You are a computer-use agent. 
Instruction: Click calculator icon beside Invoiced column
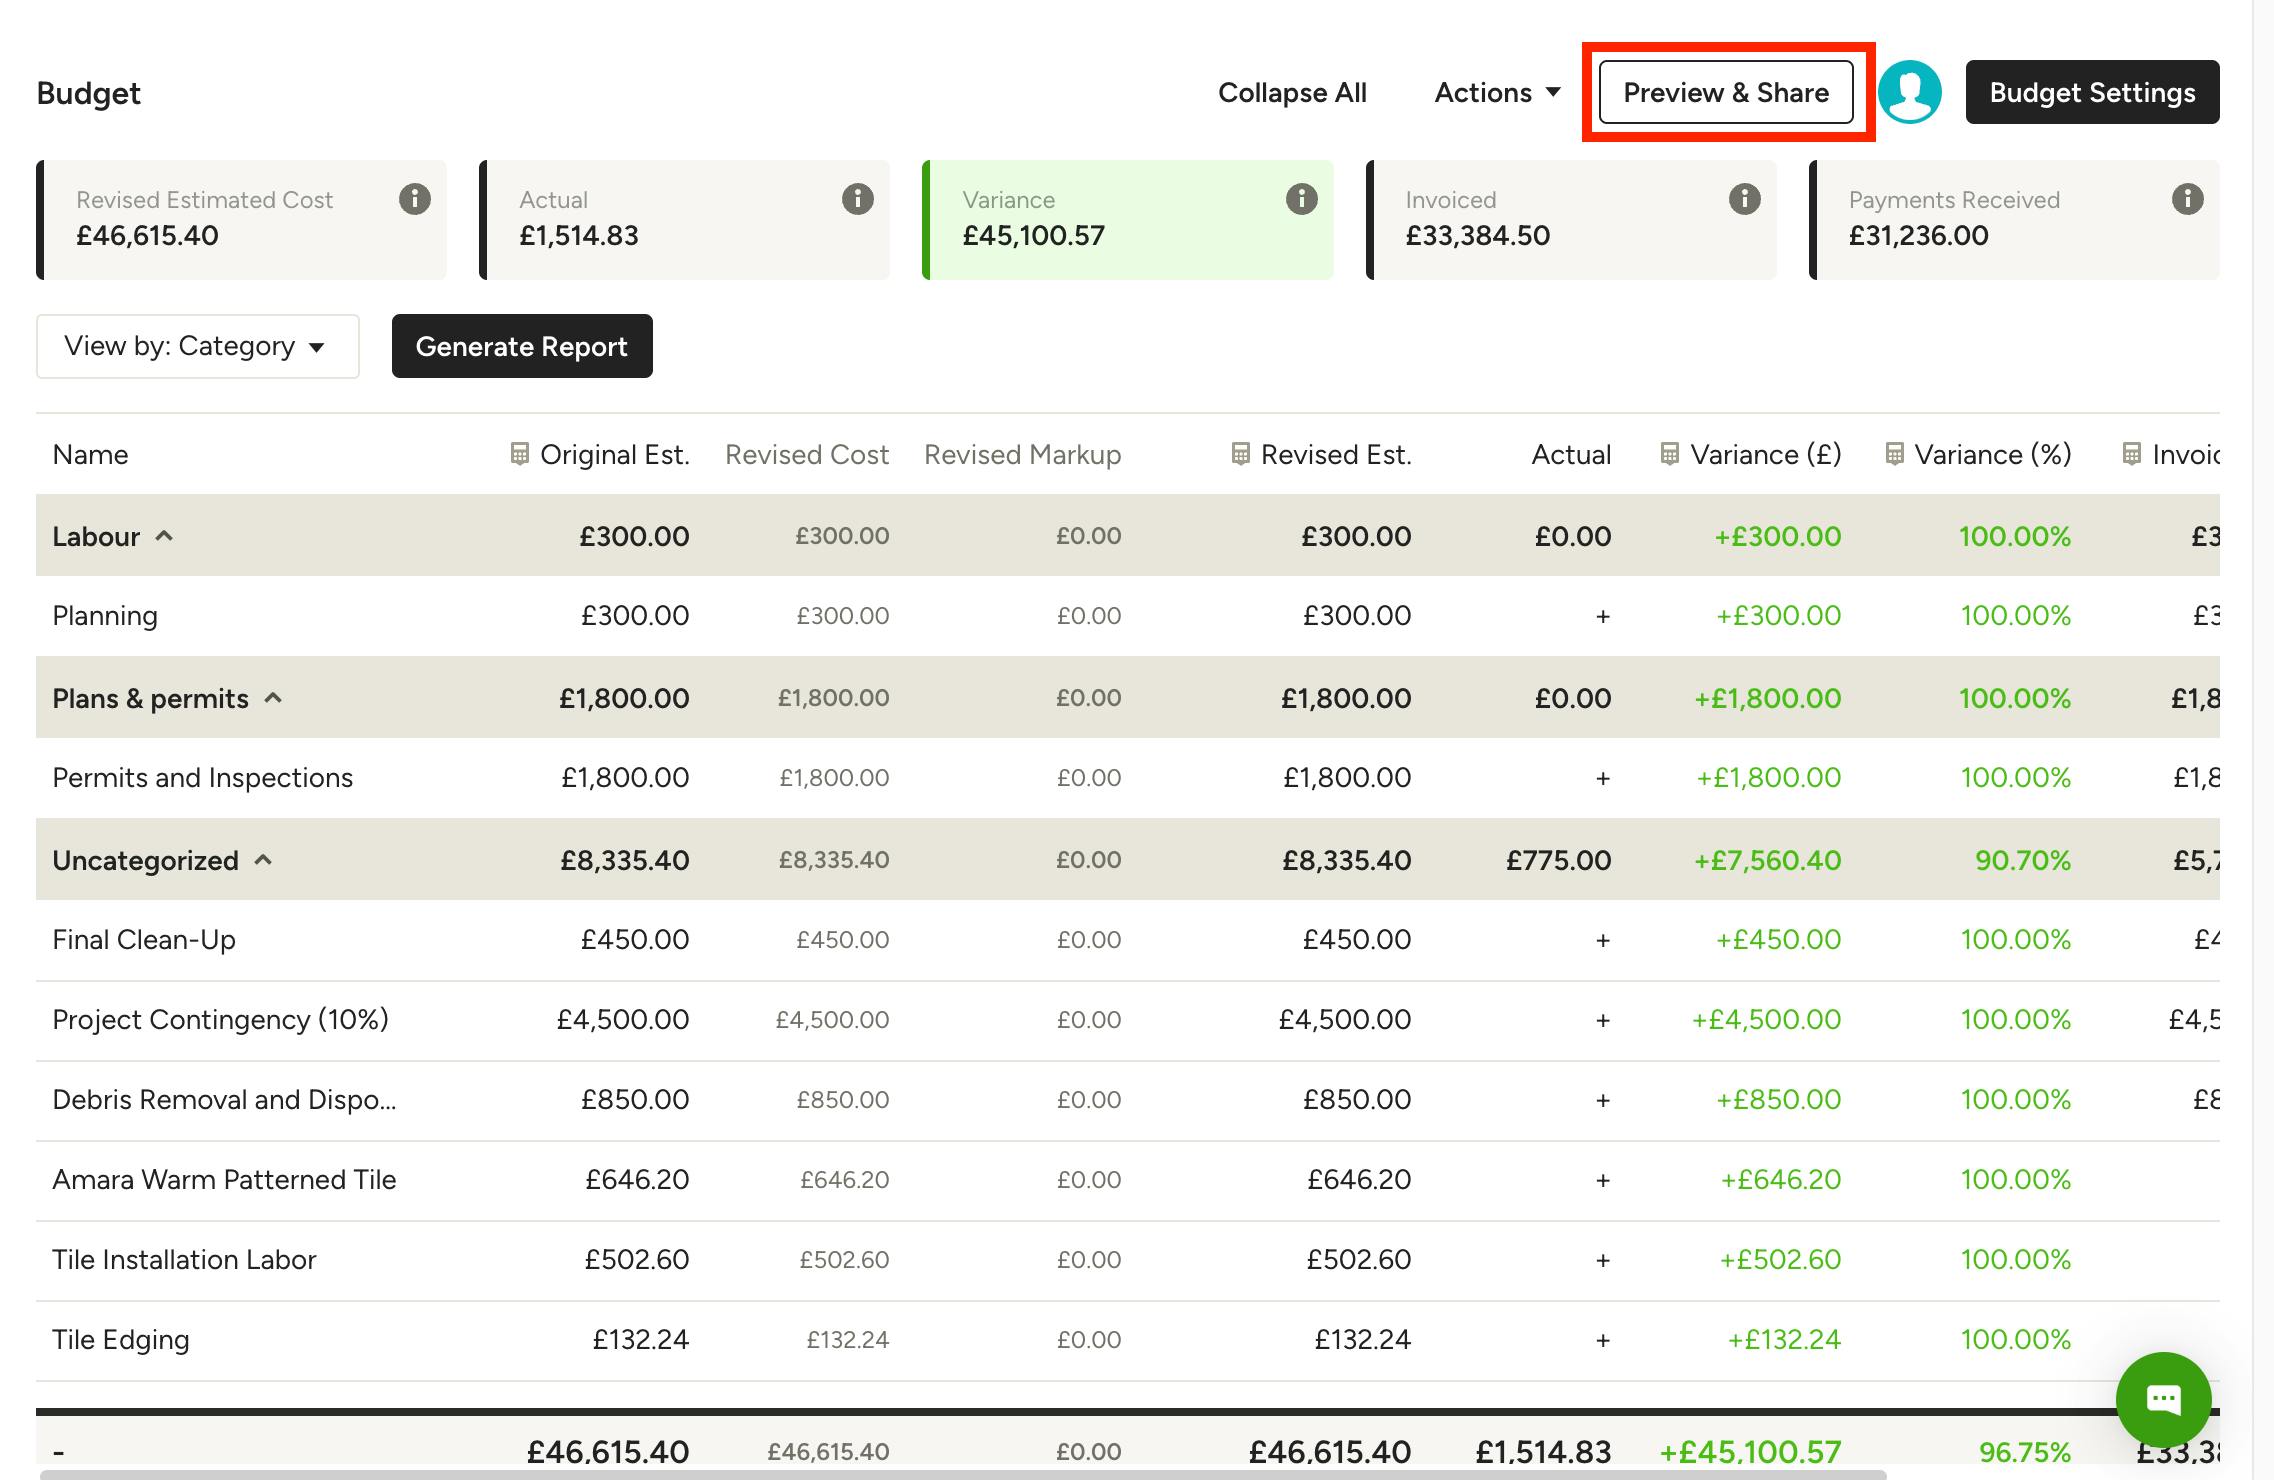click(2132, 454)
